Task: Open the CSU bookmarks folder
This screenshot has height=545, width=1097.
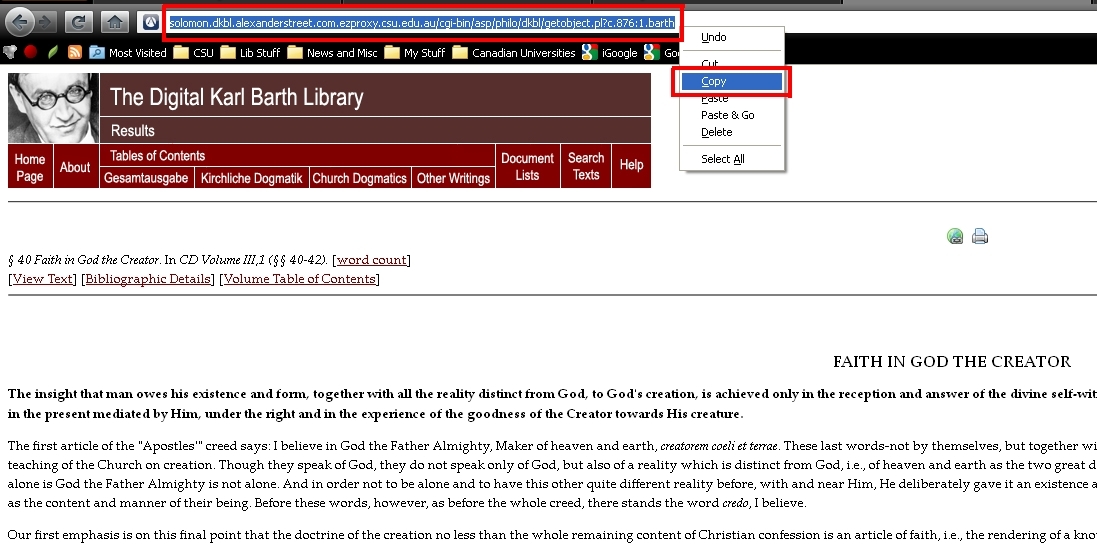Action: (194, 52)
